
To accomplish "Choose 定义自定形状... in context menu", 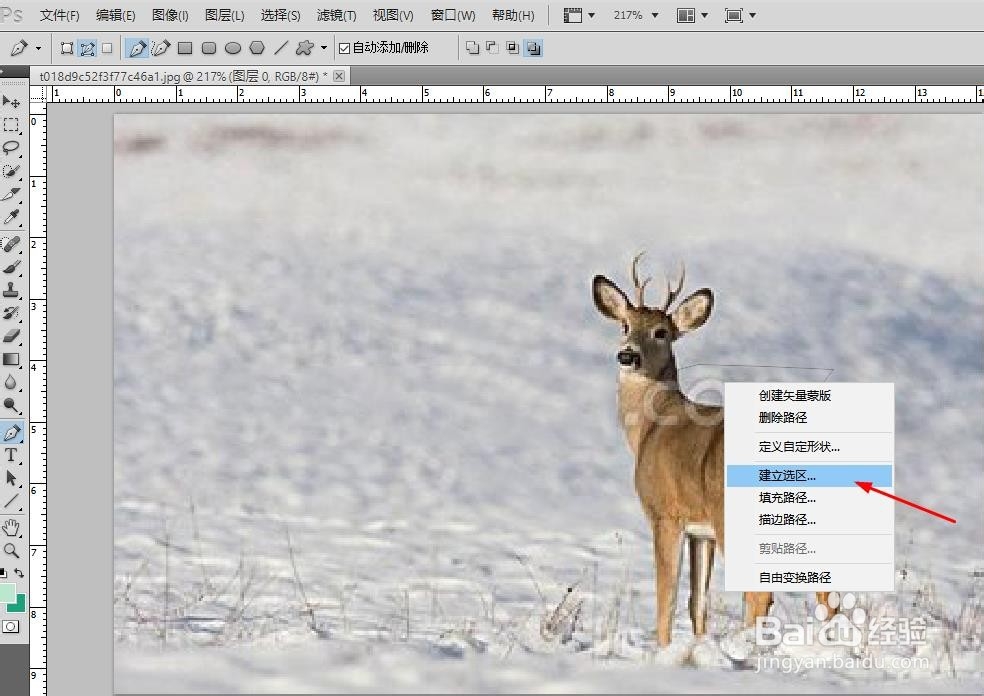I will tap(809, 447).
